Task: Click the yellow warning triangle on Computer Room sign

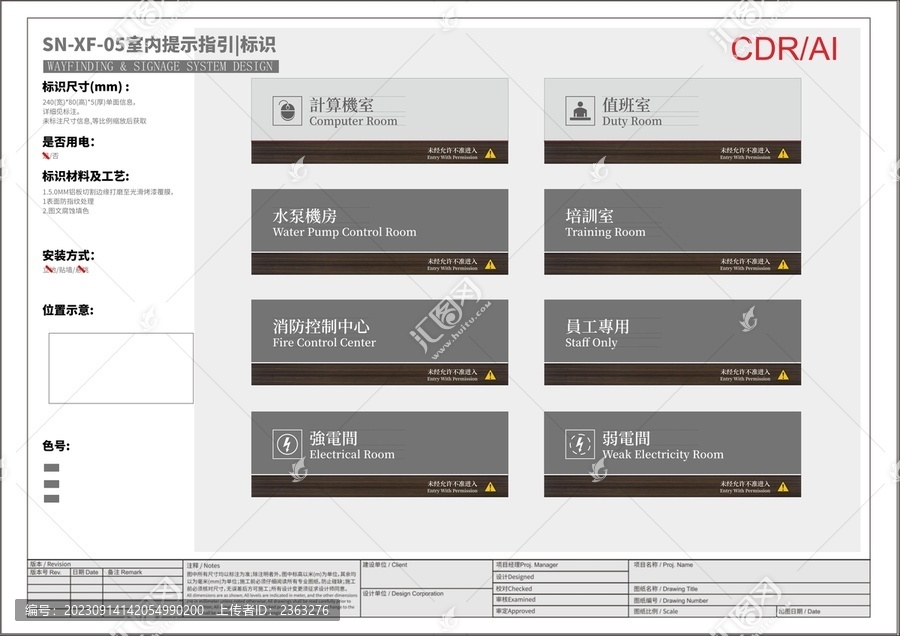Action: [490, 153]
